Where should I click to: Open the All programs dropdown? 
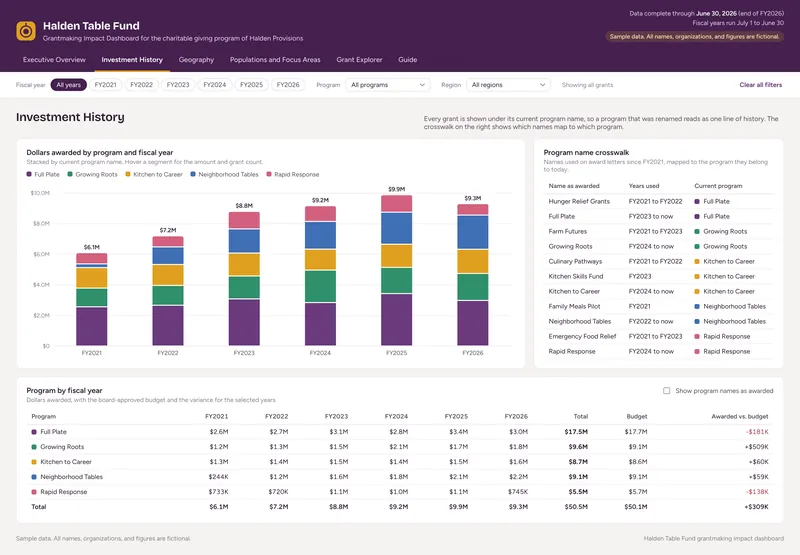click(388, 85)
